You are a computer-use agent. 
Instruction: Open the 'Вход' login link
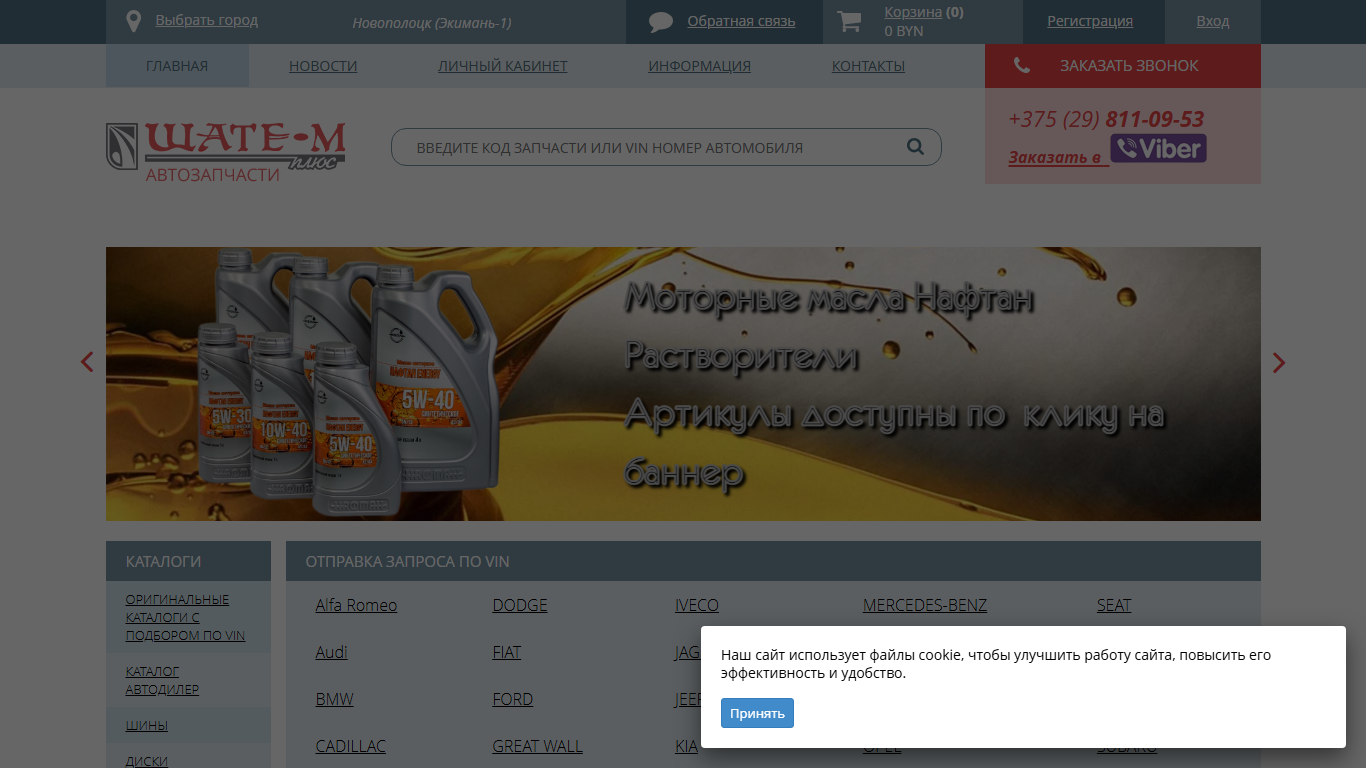(1213, 21)
